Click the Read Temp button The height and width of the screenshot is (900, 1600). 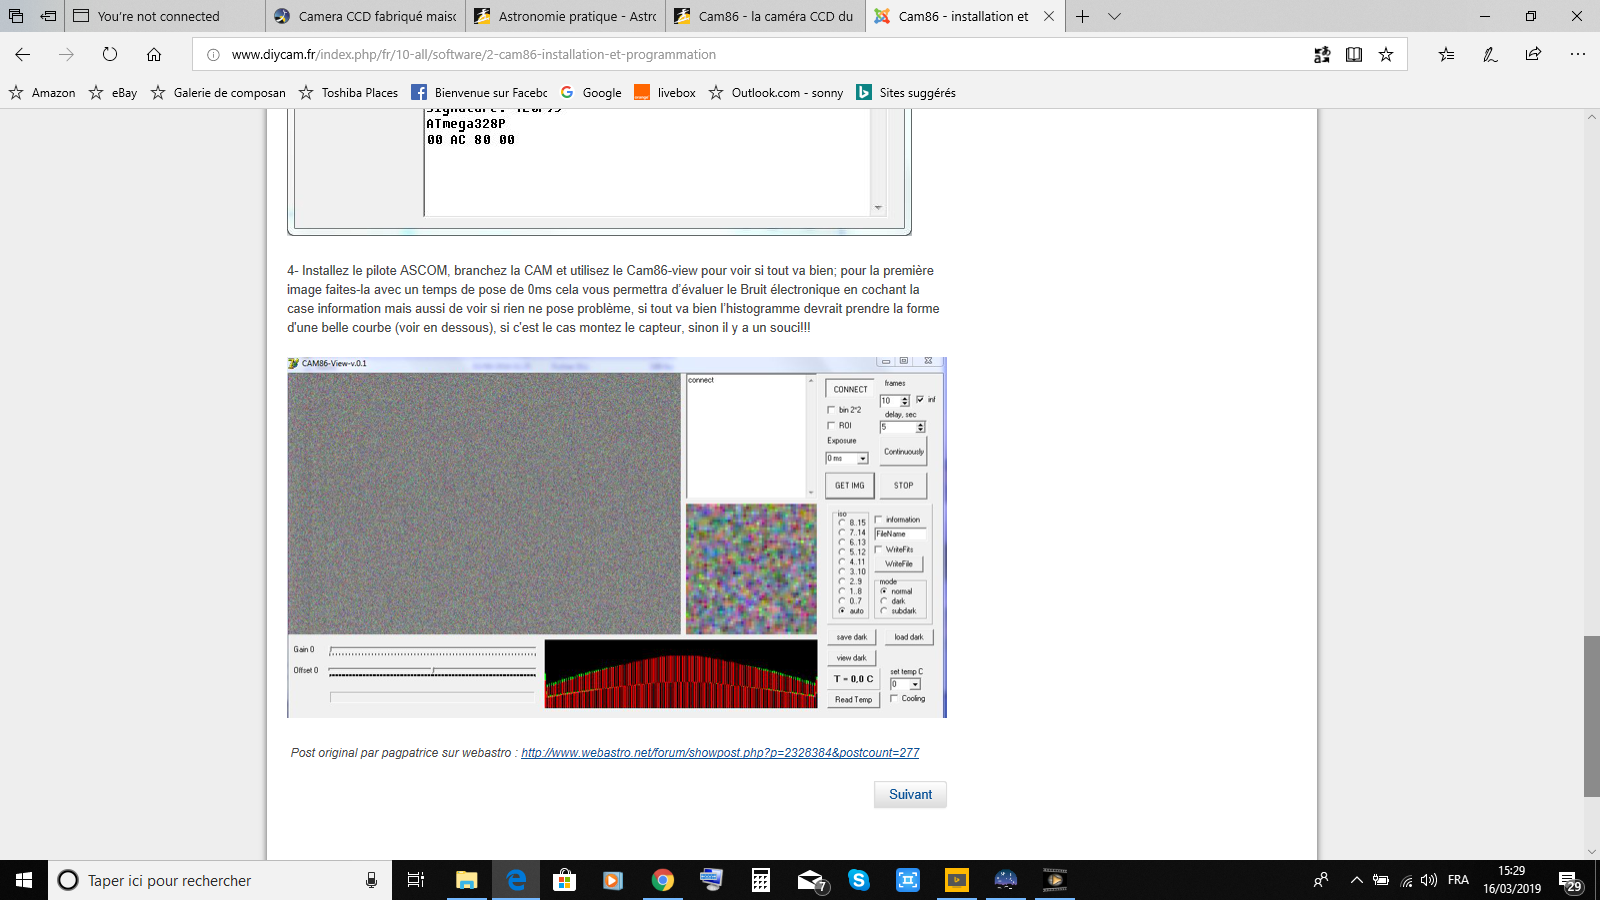[853, 700]
